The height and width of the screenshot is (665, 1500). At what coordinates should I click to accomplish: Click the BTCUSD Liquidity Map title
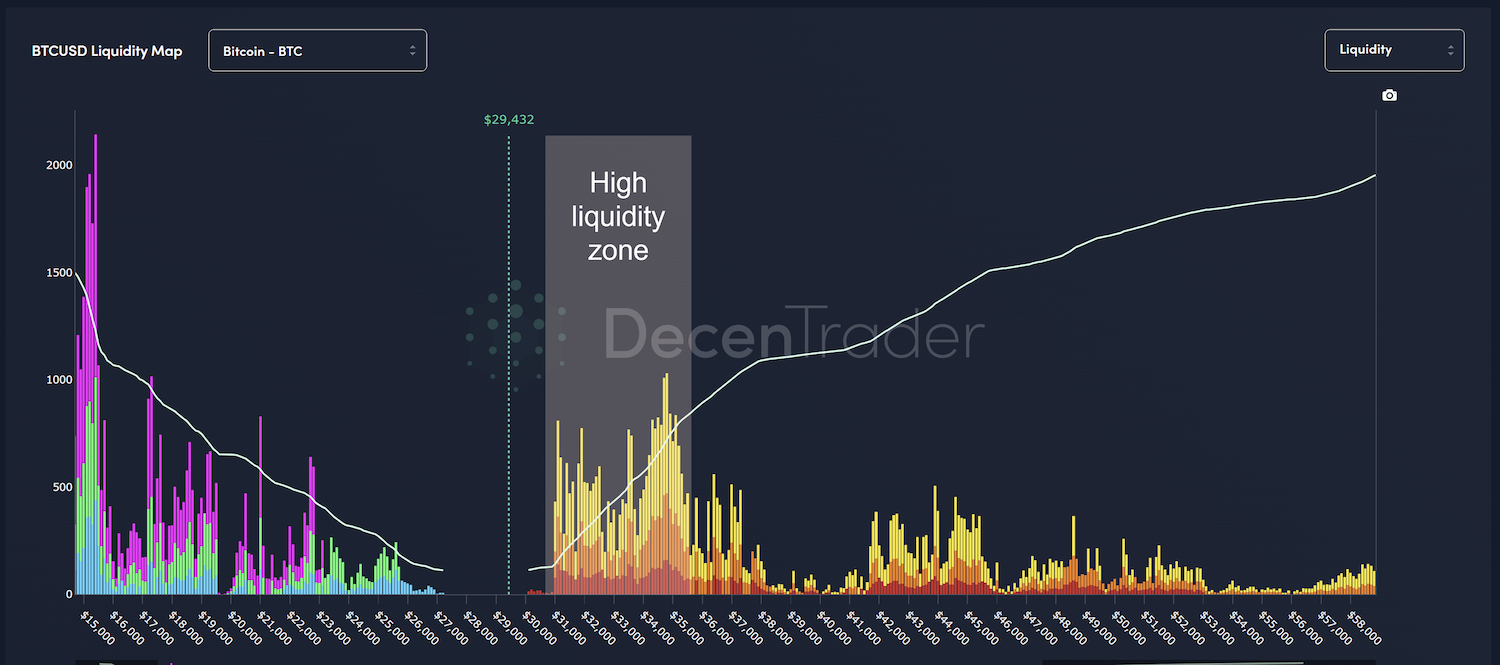coord(107,51)
